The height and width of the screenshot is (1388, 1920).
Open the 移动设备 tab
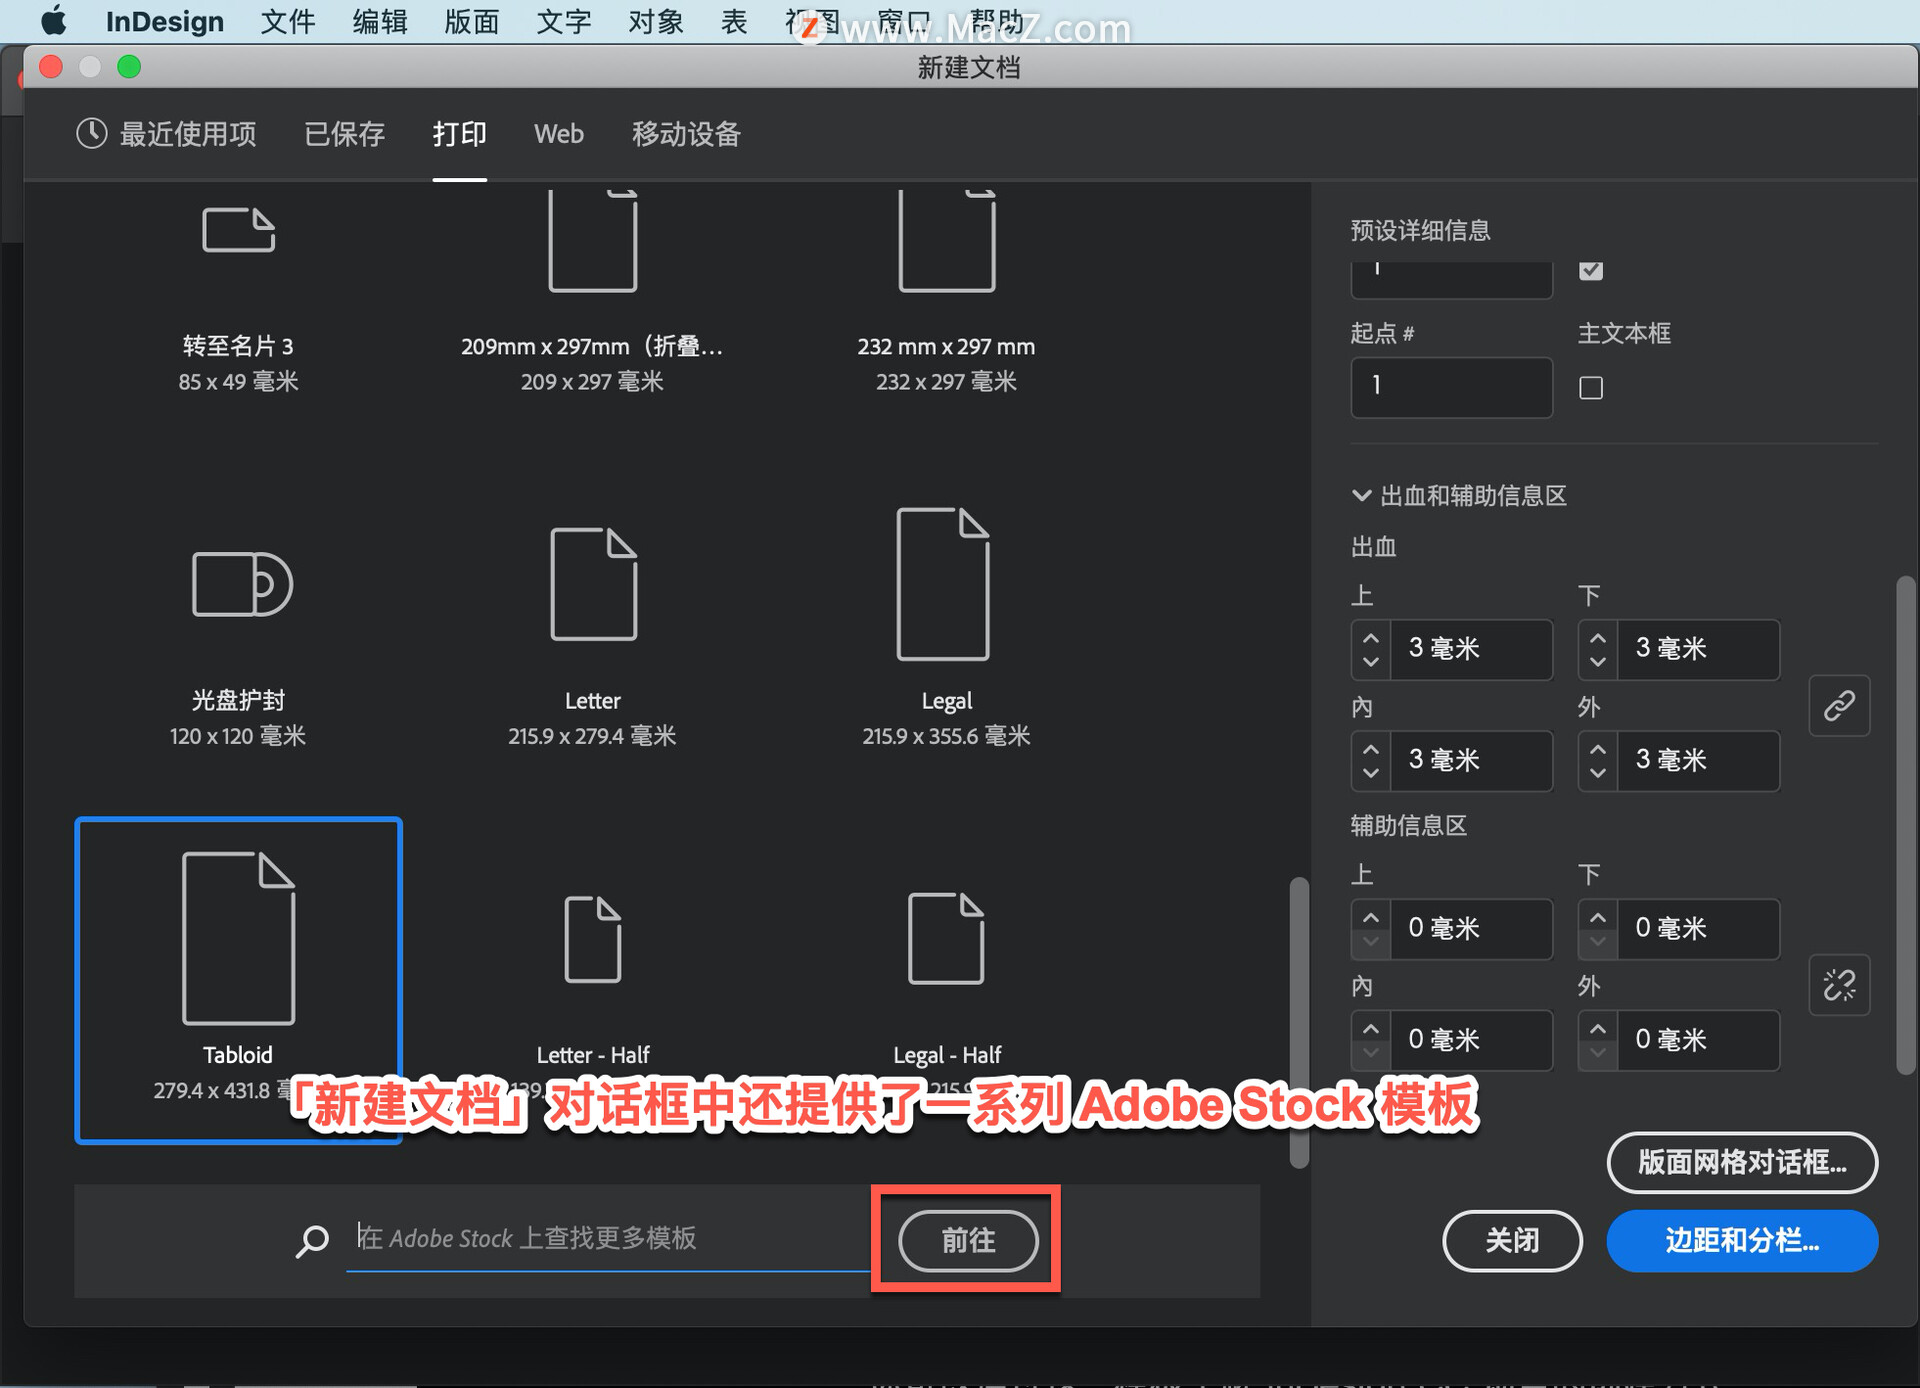pyautogui.click(x=686, y=133)
